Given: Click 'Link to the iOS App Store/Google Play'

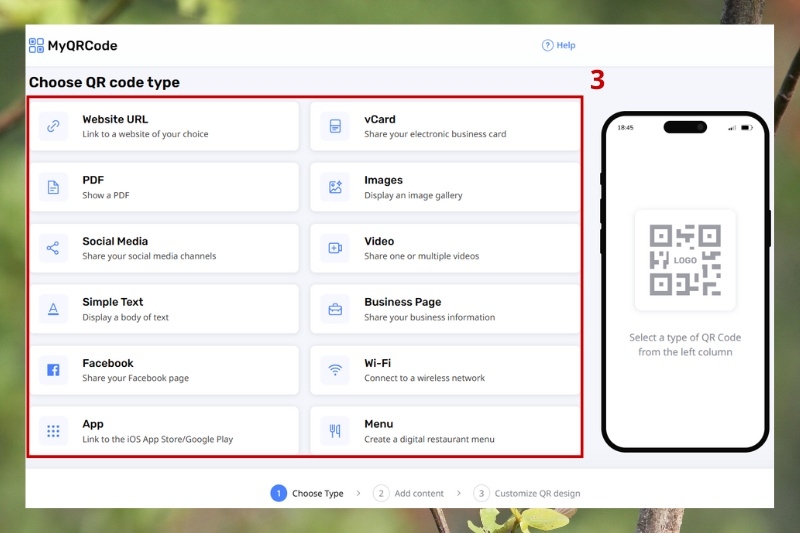Looking at the screenshot, I should [158, 439].
